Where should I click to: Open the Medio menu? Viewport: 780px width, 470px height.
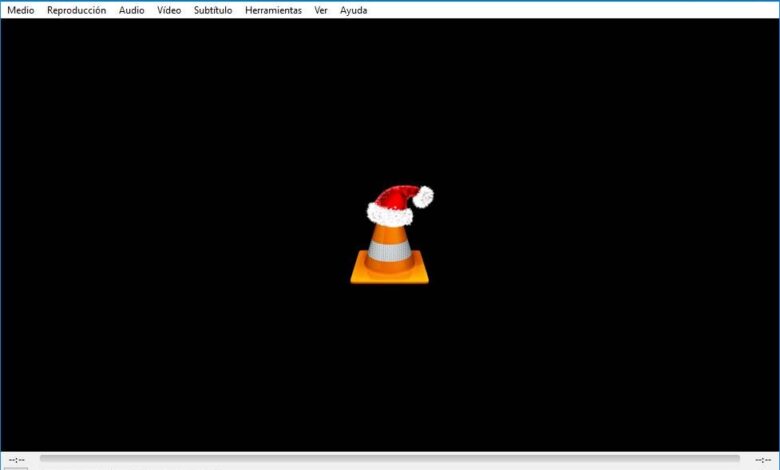(x=20, y=10)
